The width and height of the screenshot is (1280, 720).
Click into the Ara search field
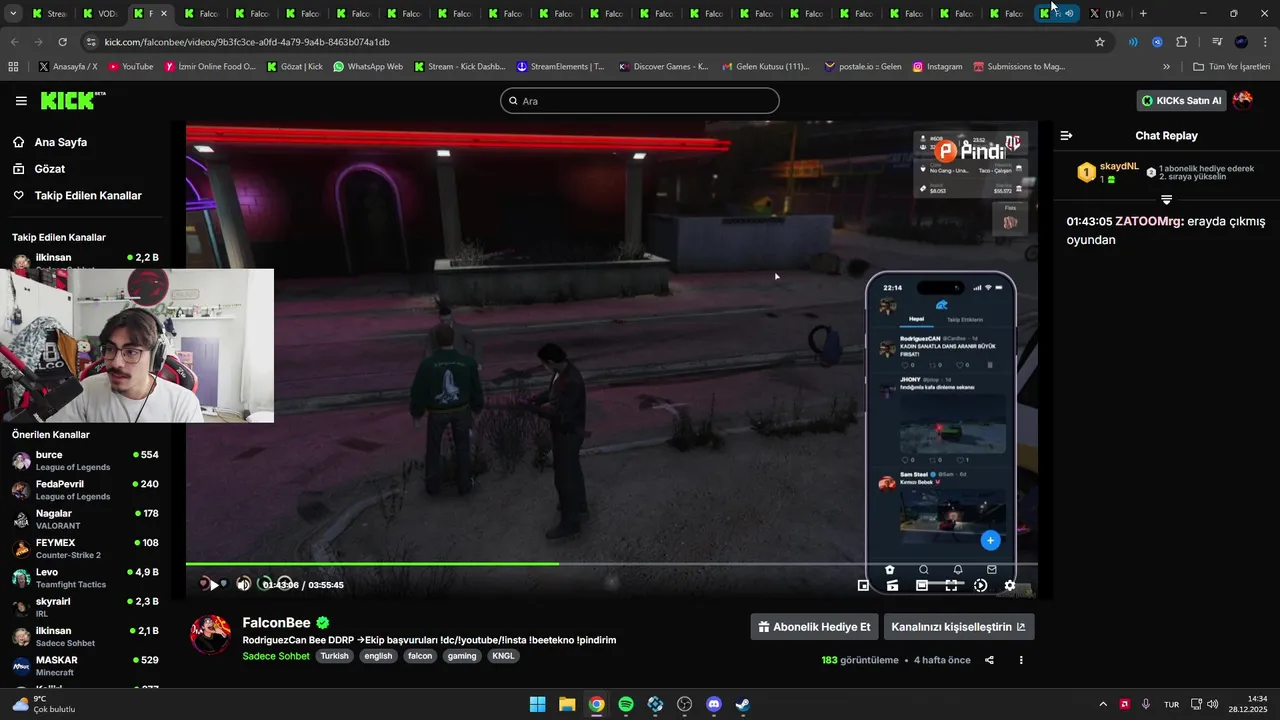[640, 101]
